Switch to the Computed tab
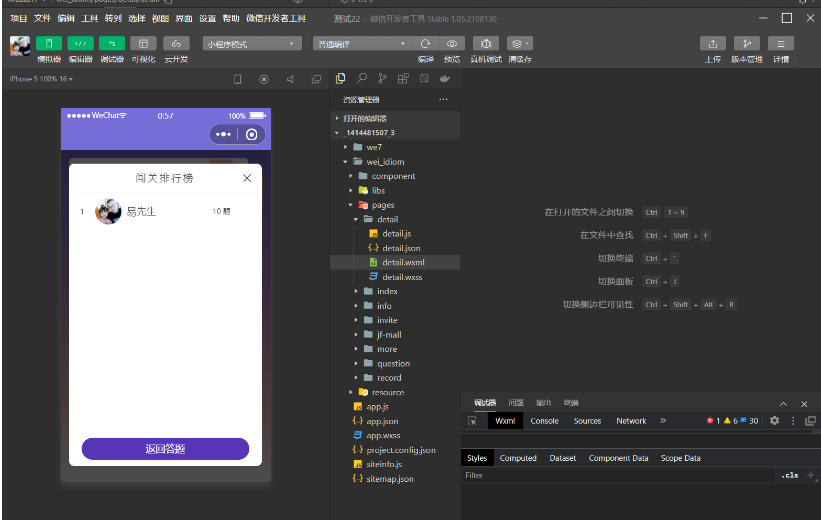This screenshot has width=821, height=520. click(x=518, y=458)
